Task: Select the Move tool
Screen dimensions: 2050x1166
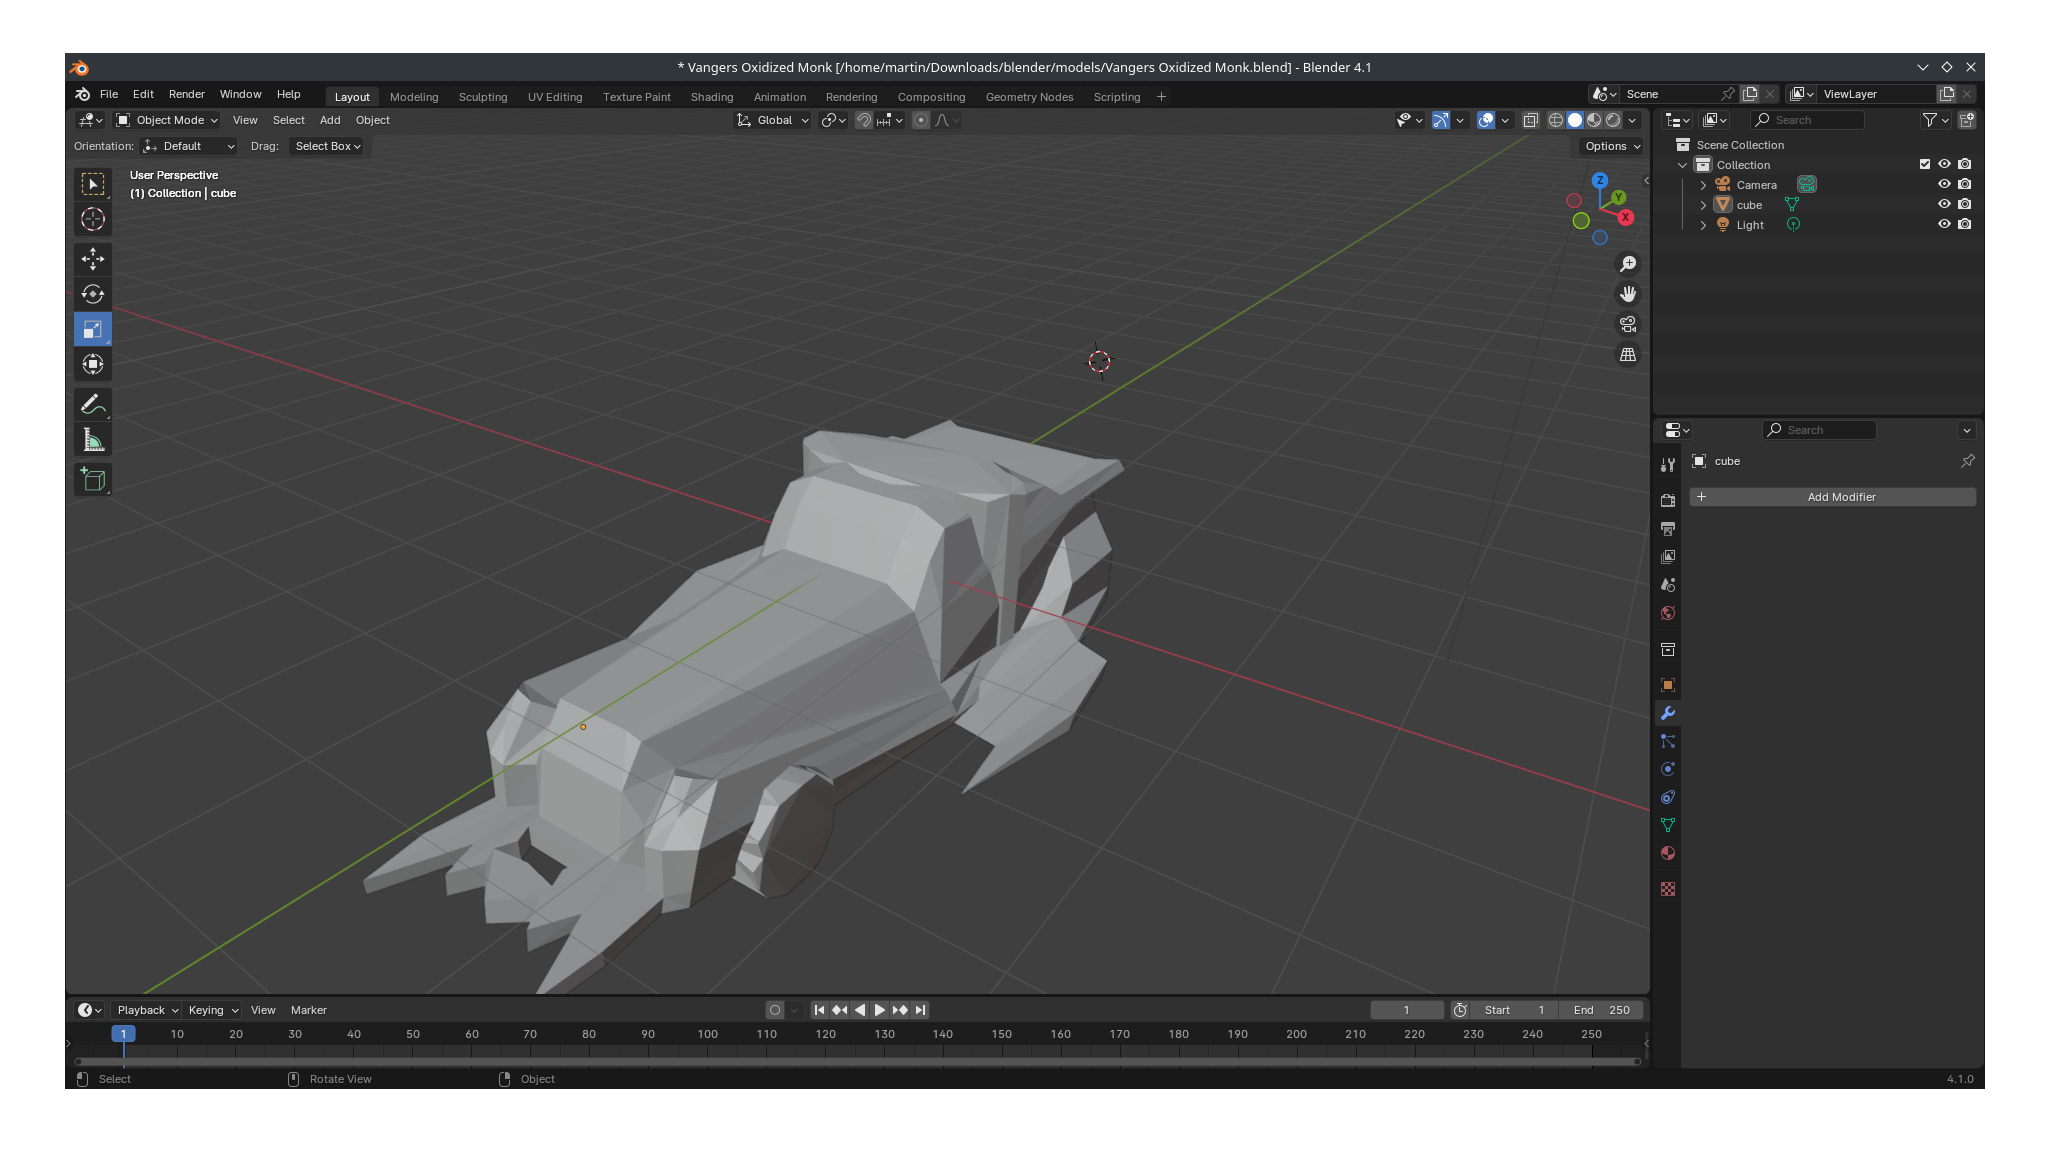Action: pyautogui.click(x=93, y=259)
